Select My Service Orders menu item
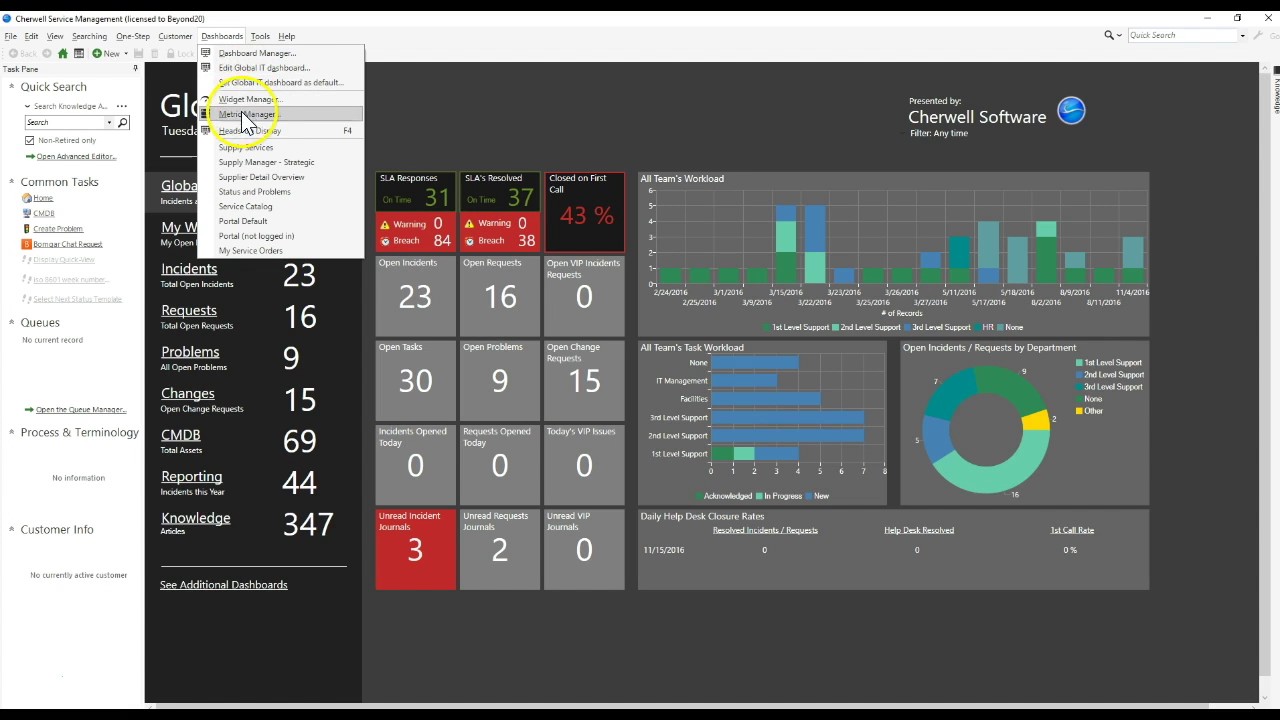Screen dimensions: 1280x720 (281, 251)
